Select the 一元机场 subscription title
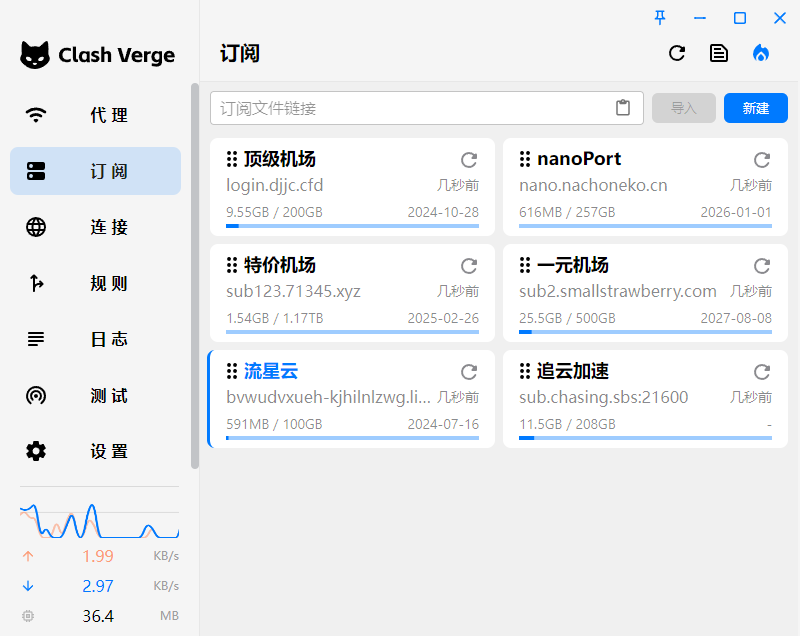Image resolution: width=800 pixels, height=636 pixels. point(572,265)
